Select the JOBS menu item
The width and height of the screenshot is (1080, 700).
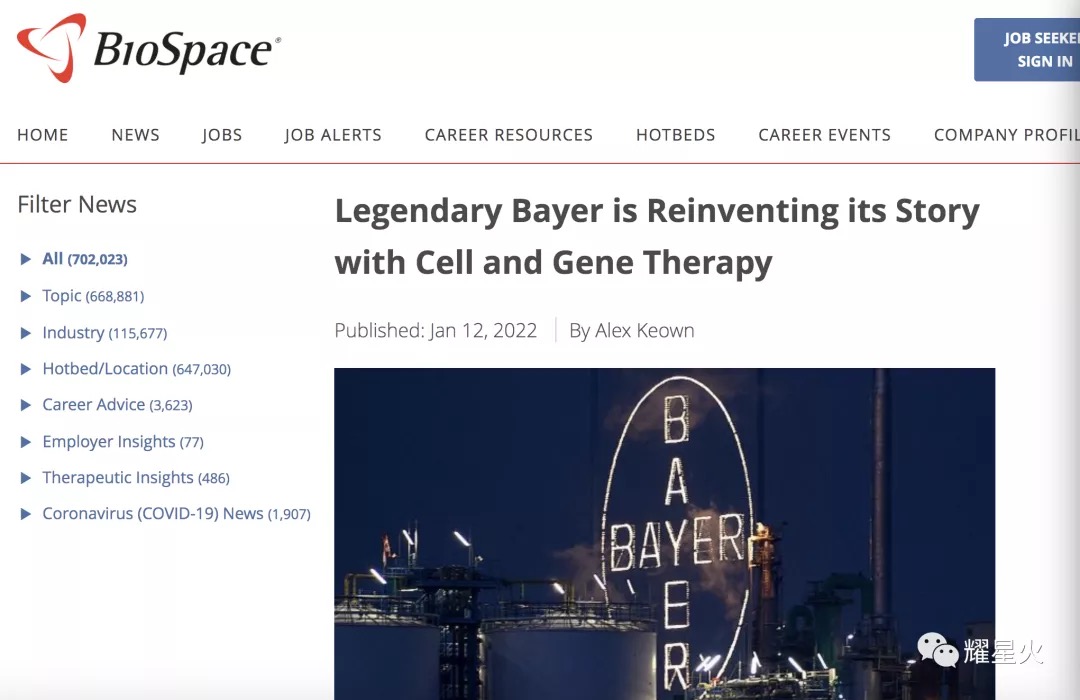(x=222, y=135)
